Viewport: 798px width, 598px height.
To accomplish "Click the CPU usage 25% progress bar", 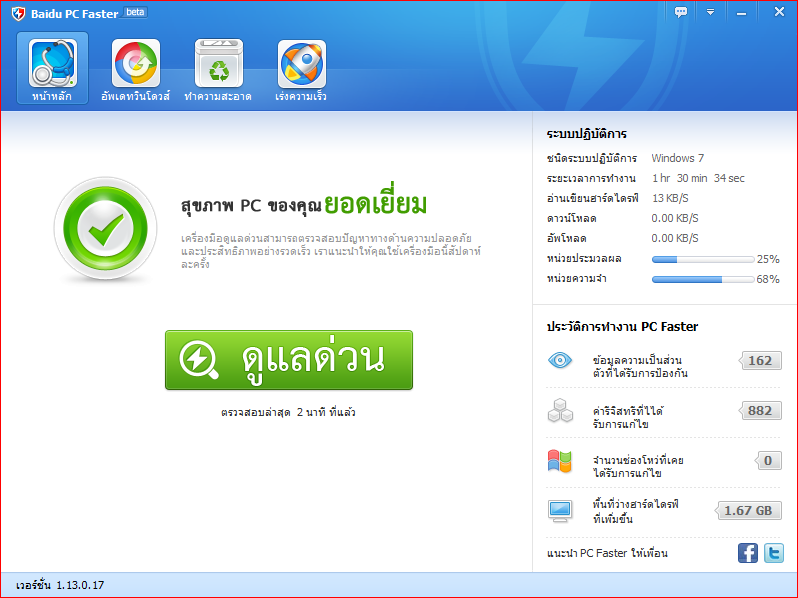I will [703, 260].
